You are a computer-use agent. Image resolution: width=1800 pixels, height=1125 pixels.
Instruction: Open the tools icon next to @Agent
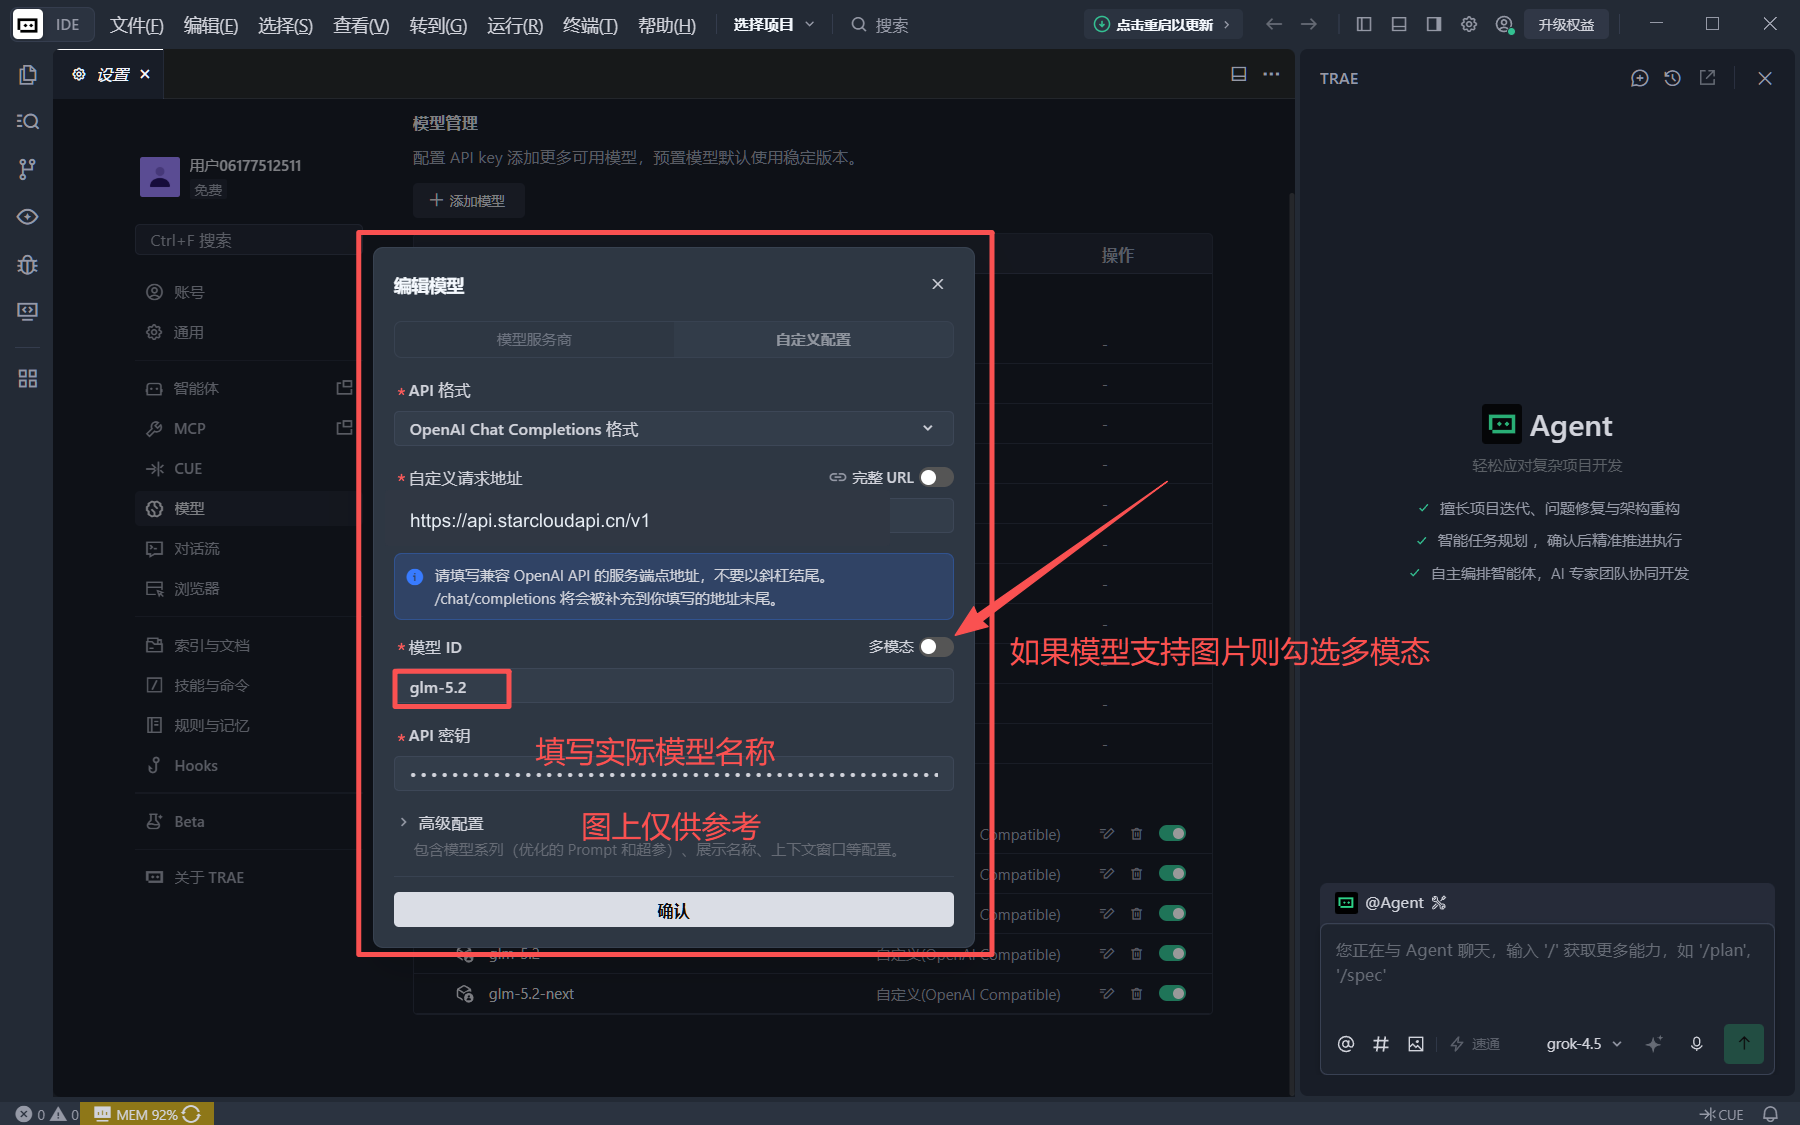click(x=1439, y=903)
